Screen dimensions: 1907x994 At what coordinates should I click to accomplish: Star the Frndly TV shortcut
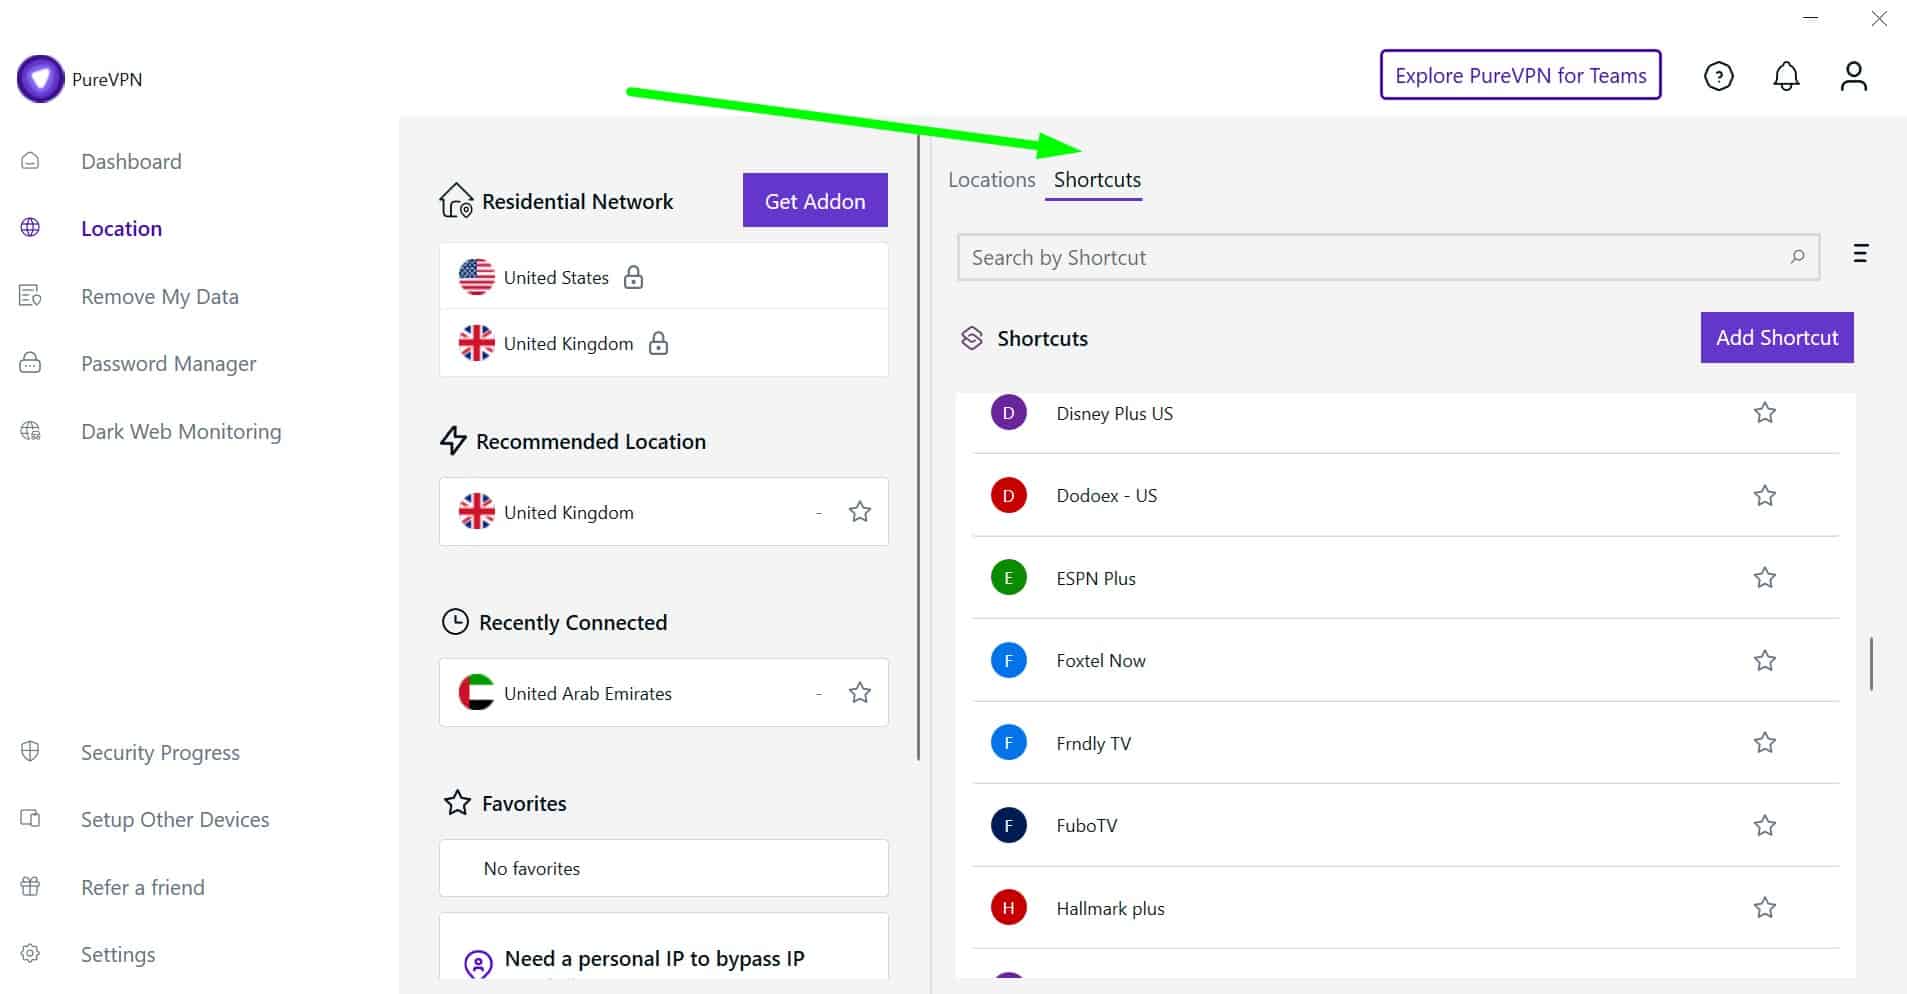click(x=1765, y=742)
